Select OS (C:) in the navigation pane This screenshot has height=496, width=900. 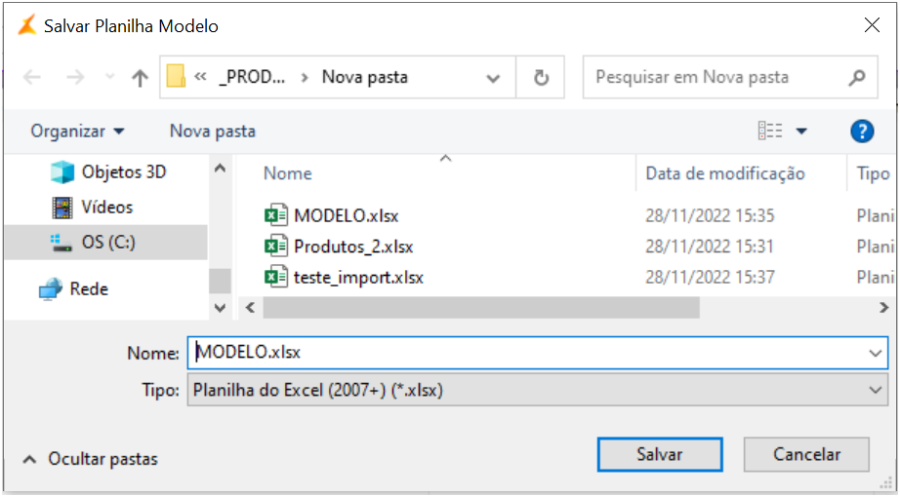[107, 242]
